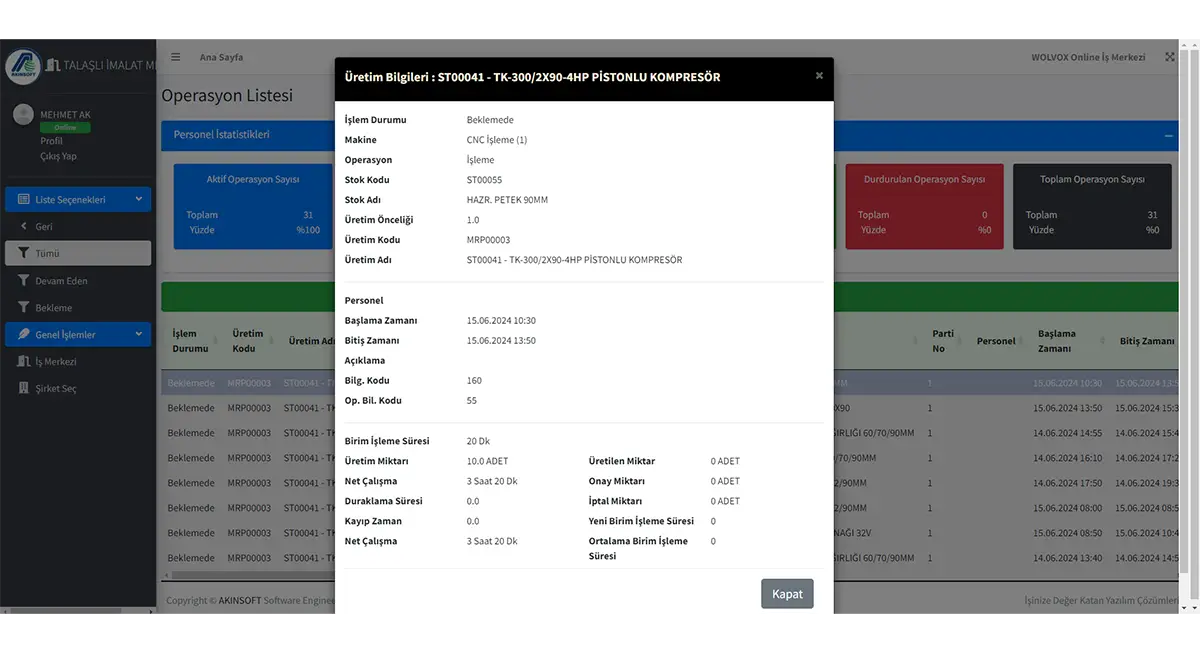Click the funnel icon next to Bekleme
This screenshot has height=653, width=1200.
click(24, 307)
